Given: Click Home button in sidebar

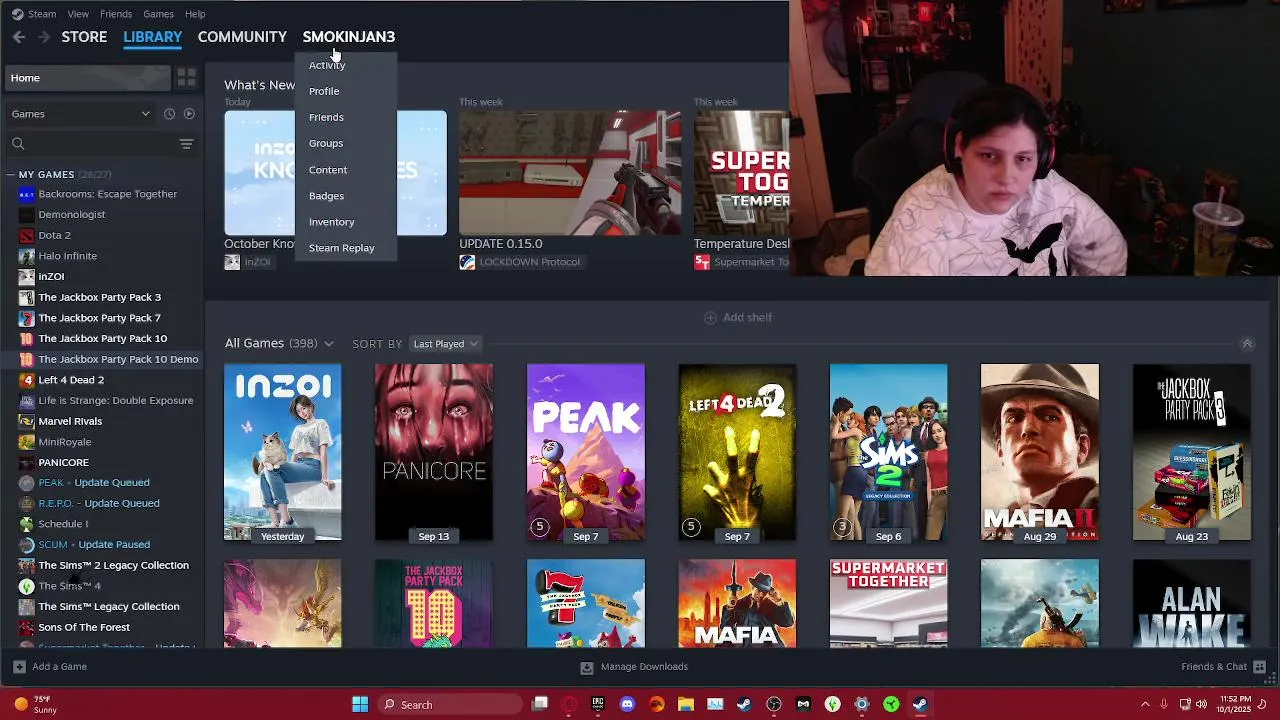Looking at the screenshot, I should click(x=88, y=78).
